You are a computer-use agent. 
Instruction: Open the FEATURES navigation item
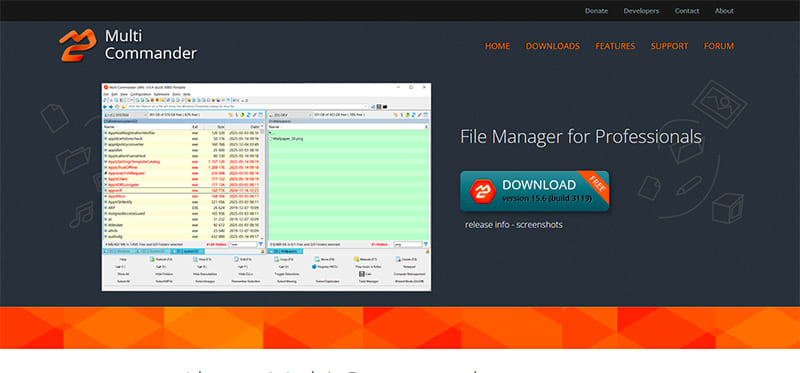click(x=615, y=46)
